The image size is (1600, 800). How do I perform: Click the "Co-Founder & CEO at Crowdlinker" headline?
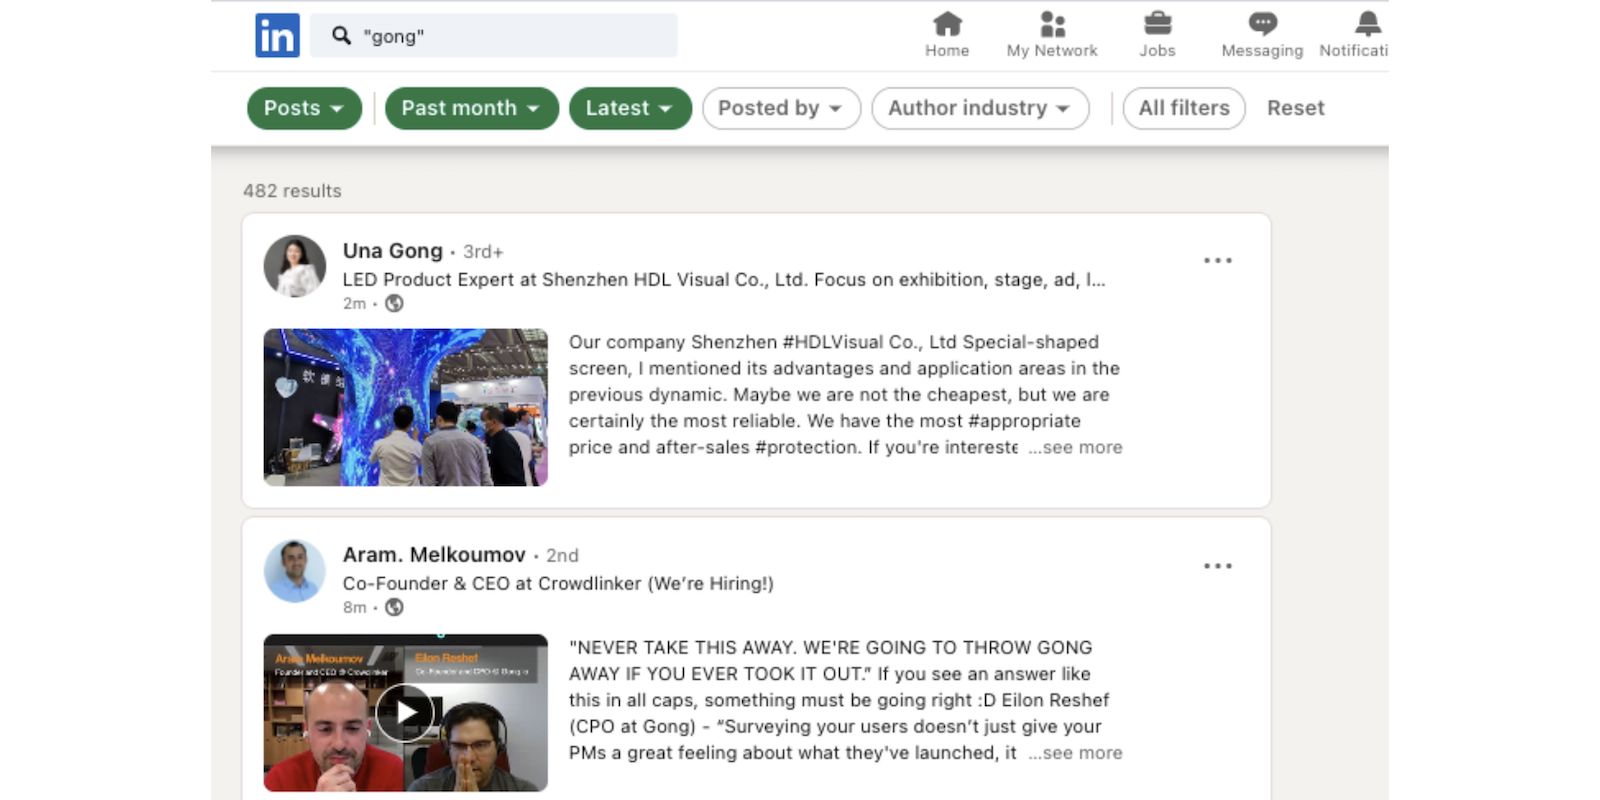pyautogui.click(x=558, y=584)
